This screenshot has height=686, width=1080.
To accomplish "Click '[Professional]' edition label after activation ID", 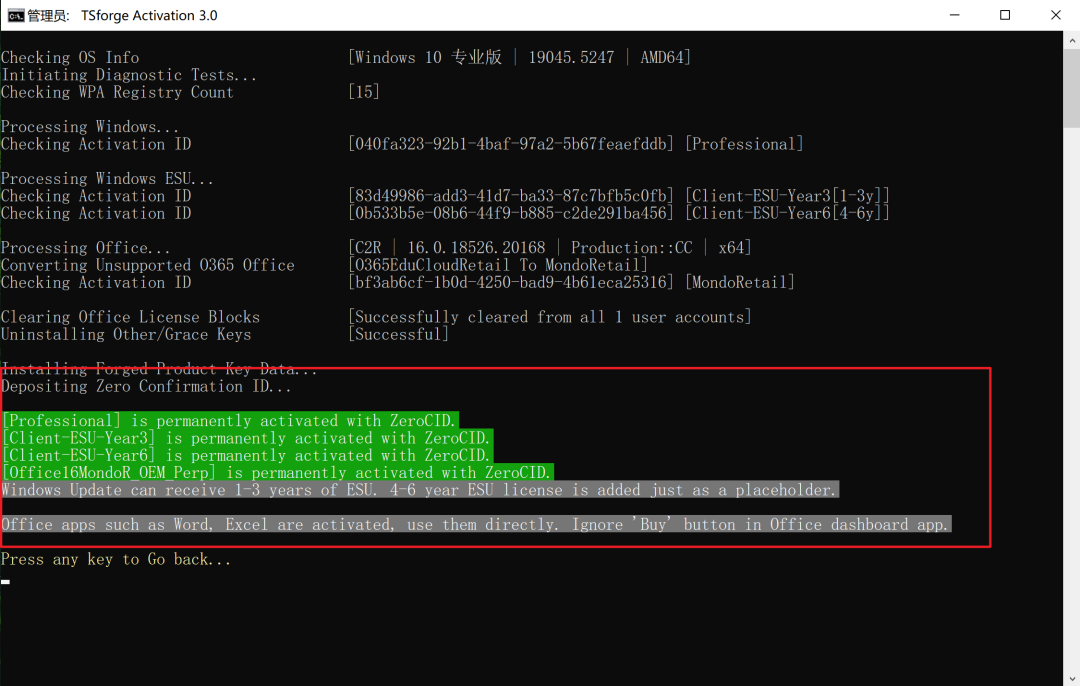I will point(744,144).
